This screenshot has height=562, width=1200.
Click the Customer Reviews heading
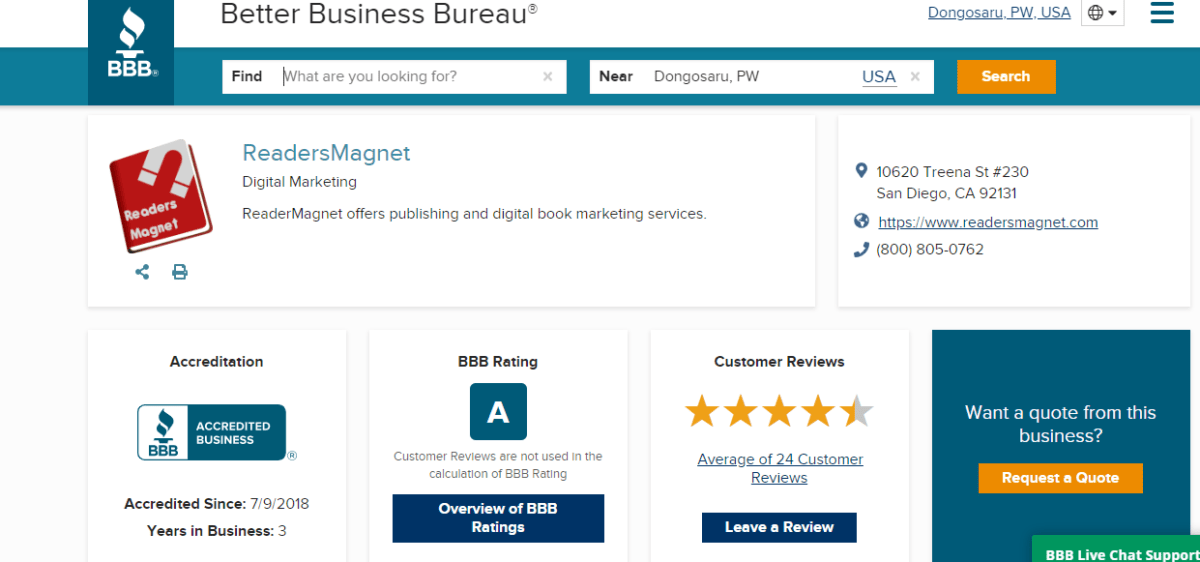coord(779,362)
